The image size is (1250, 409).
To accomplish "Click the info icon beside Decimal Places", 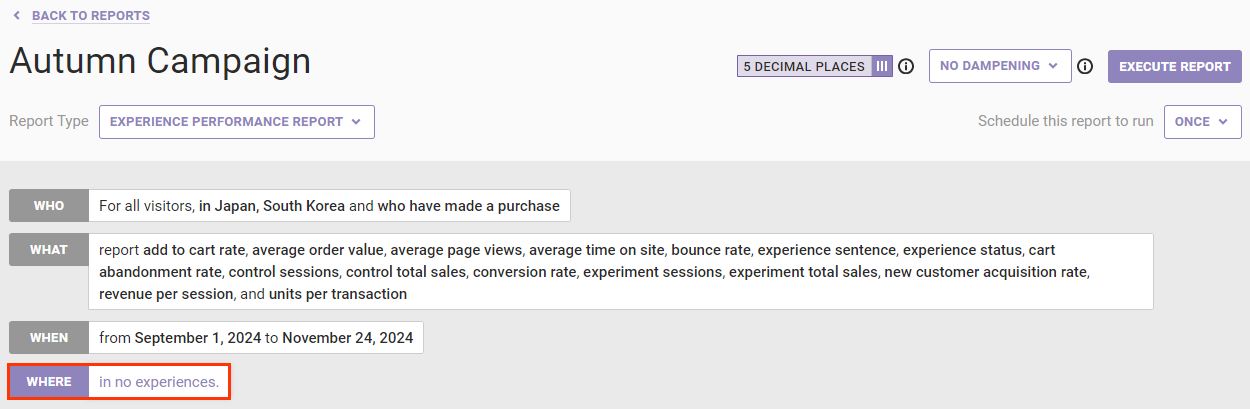I will [x=906, y=67].
